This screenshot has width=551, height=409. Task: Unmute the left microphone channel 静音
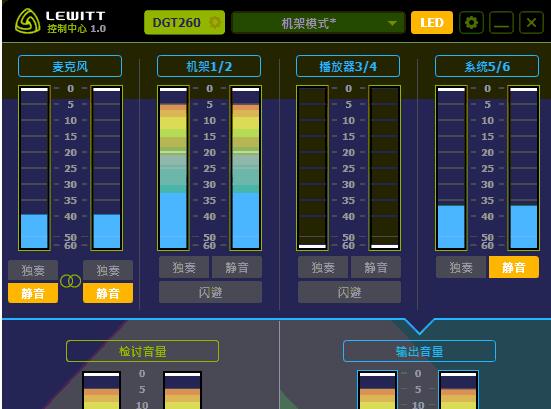[33, 293]
